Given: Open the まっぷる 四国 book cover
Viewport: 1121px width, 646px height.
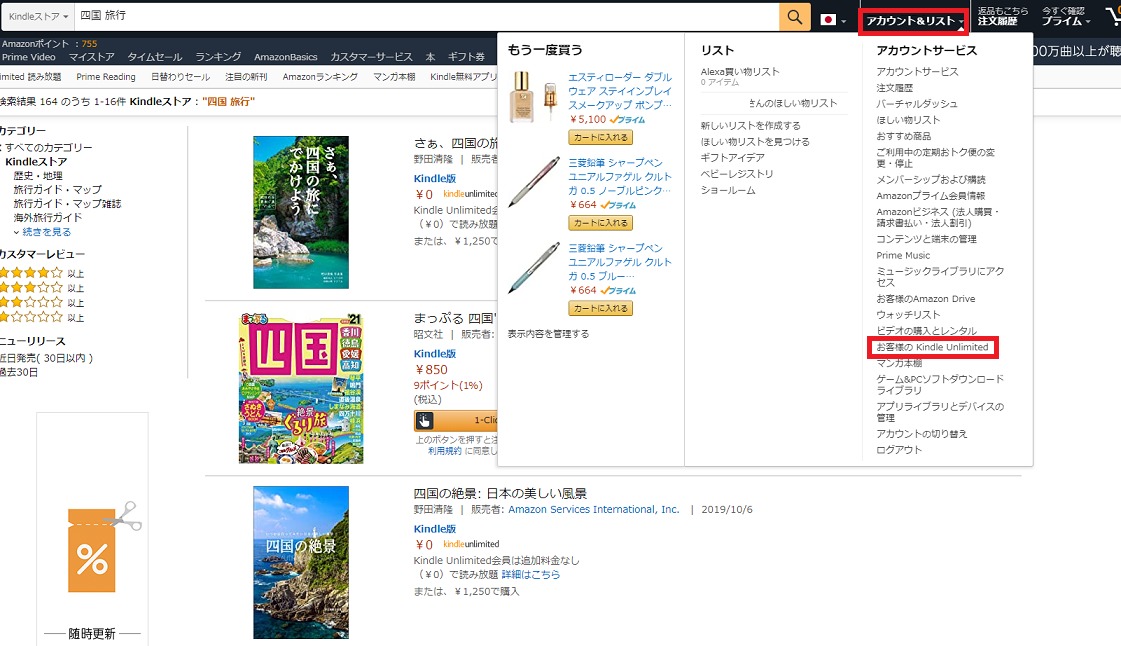Looking at the screenshot, I should pos(301,388).
